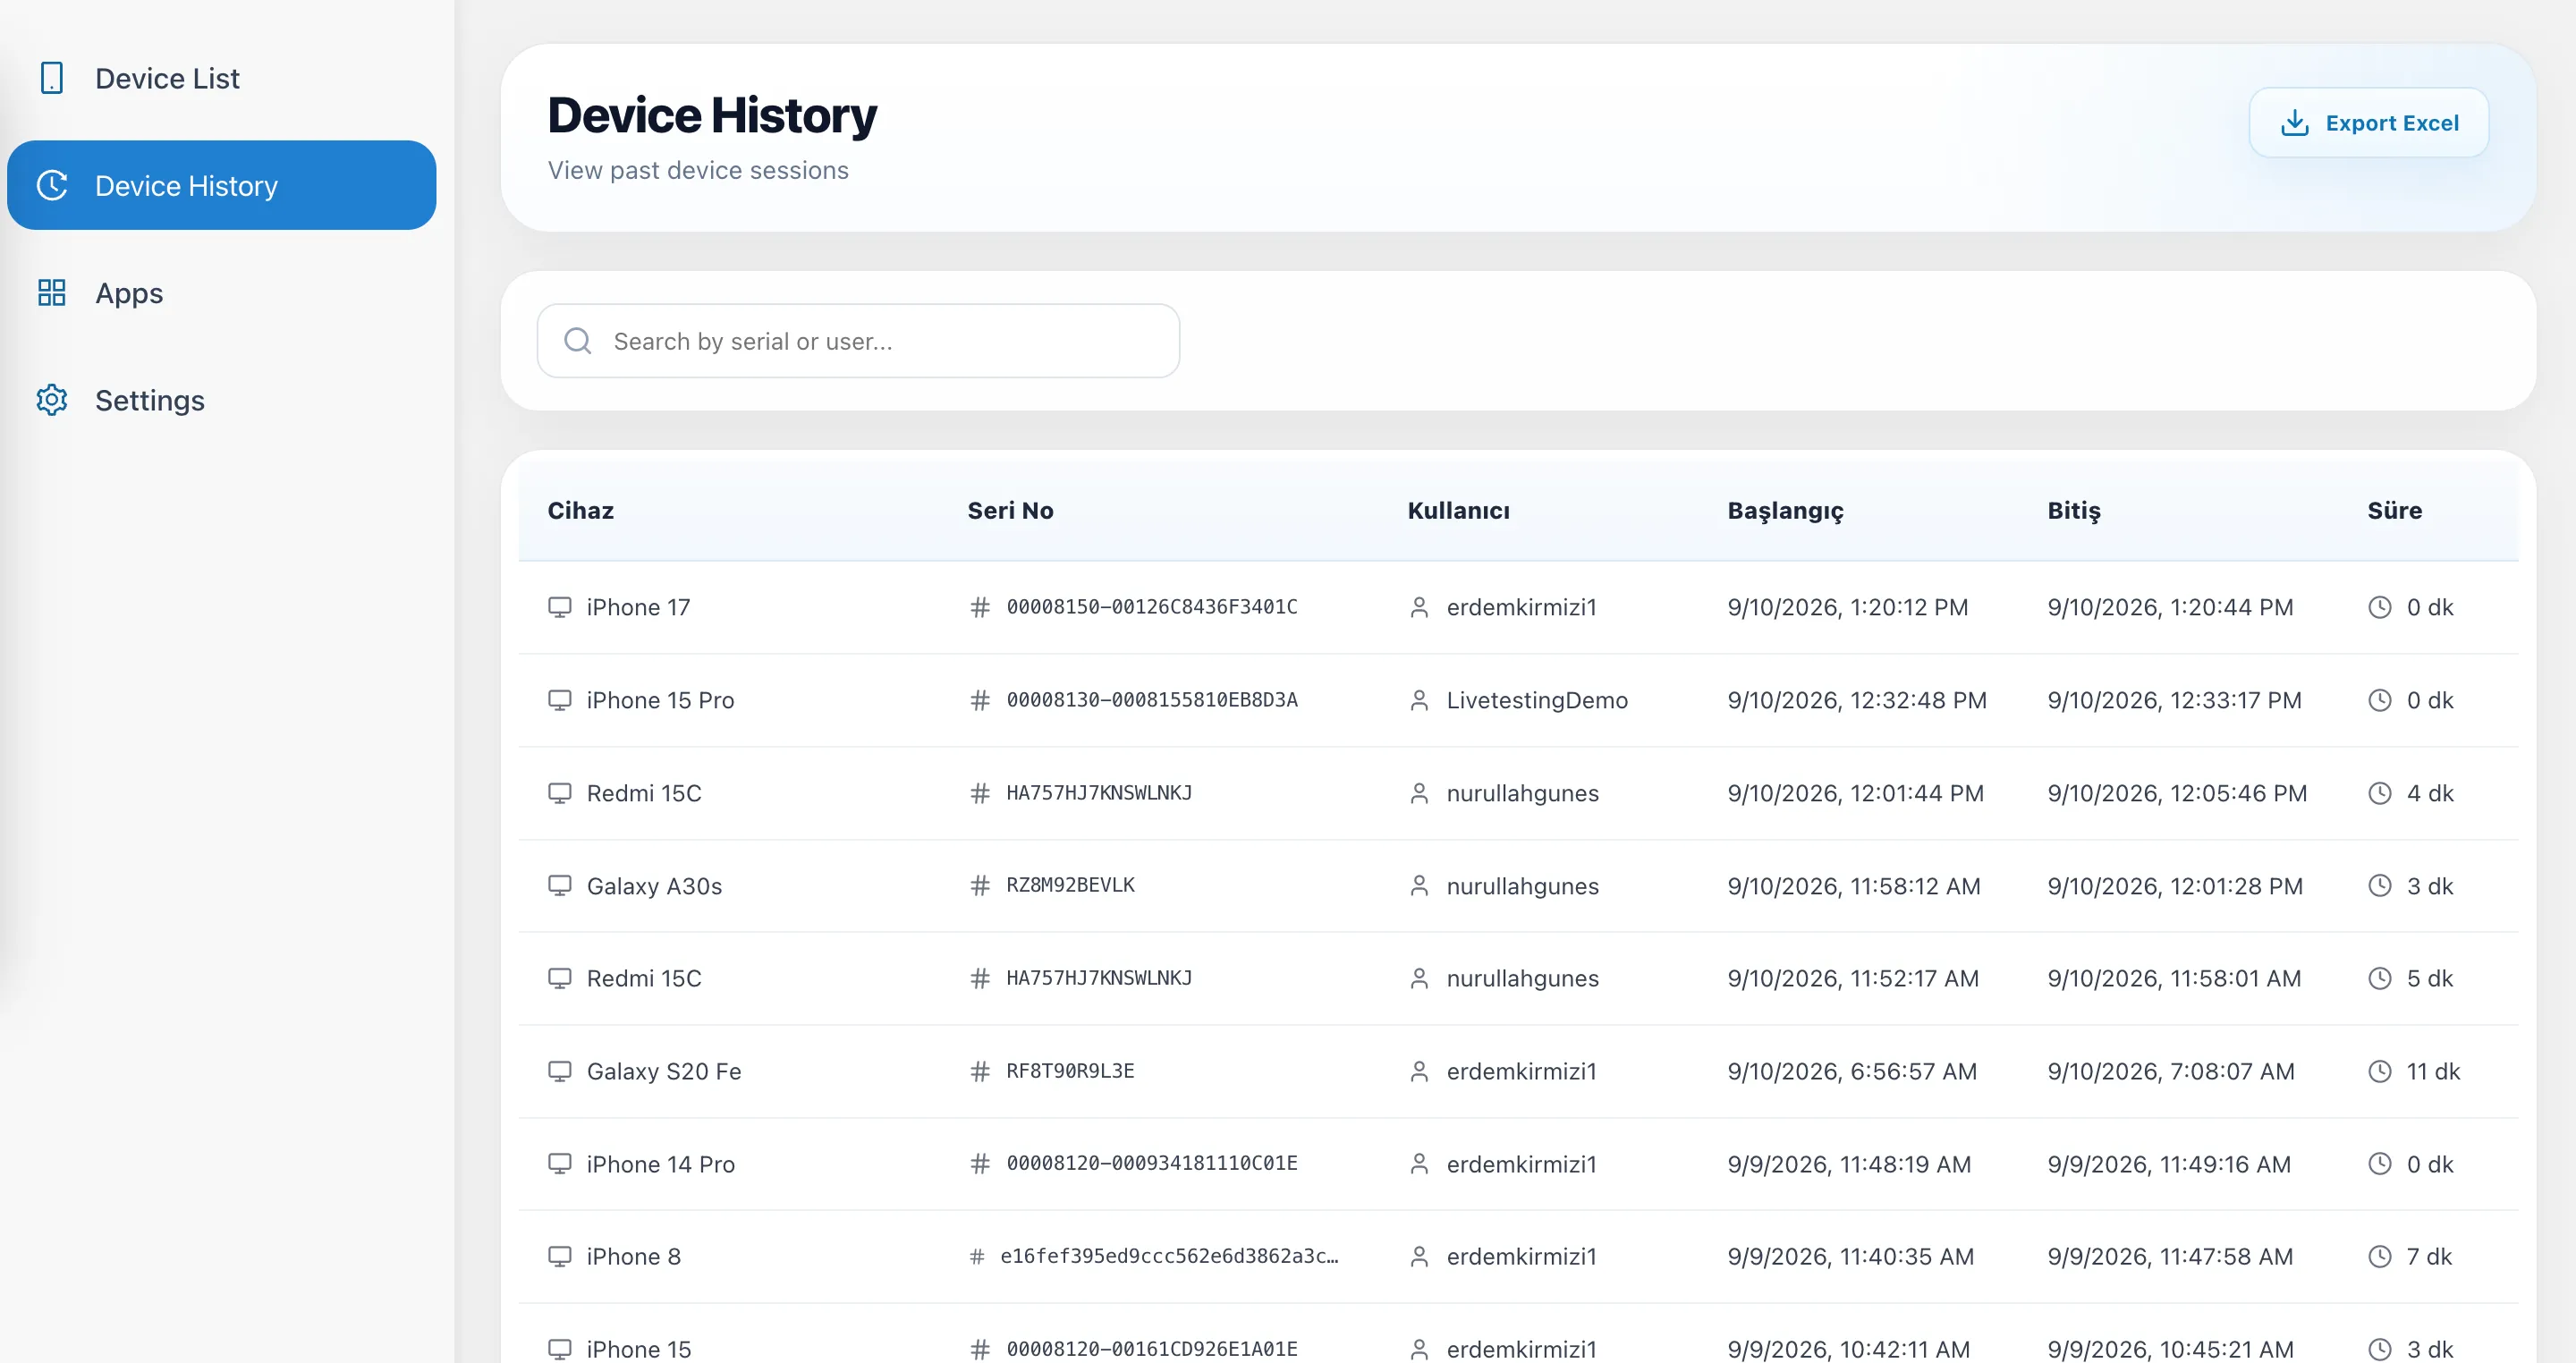Click serial number 00008150-00126C8436F3401C
This screenshot has height=1363, width=2576.
[1152, 607]
